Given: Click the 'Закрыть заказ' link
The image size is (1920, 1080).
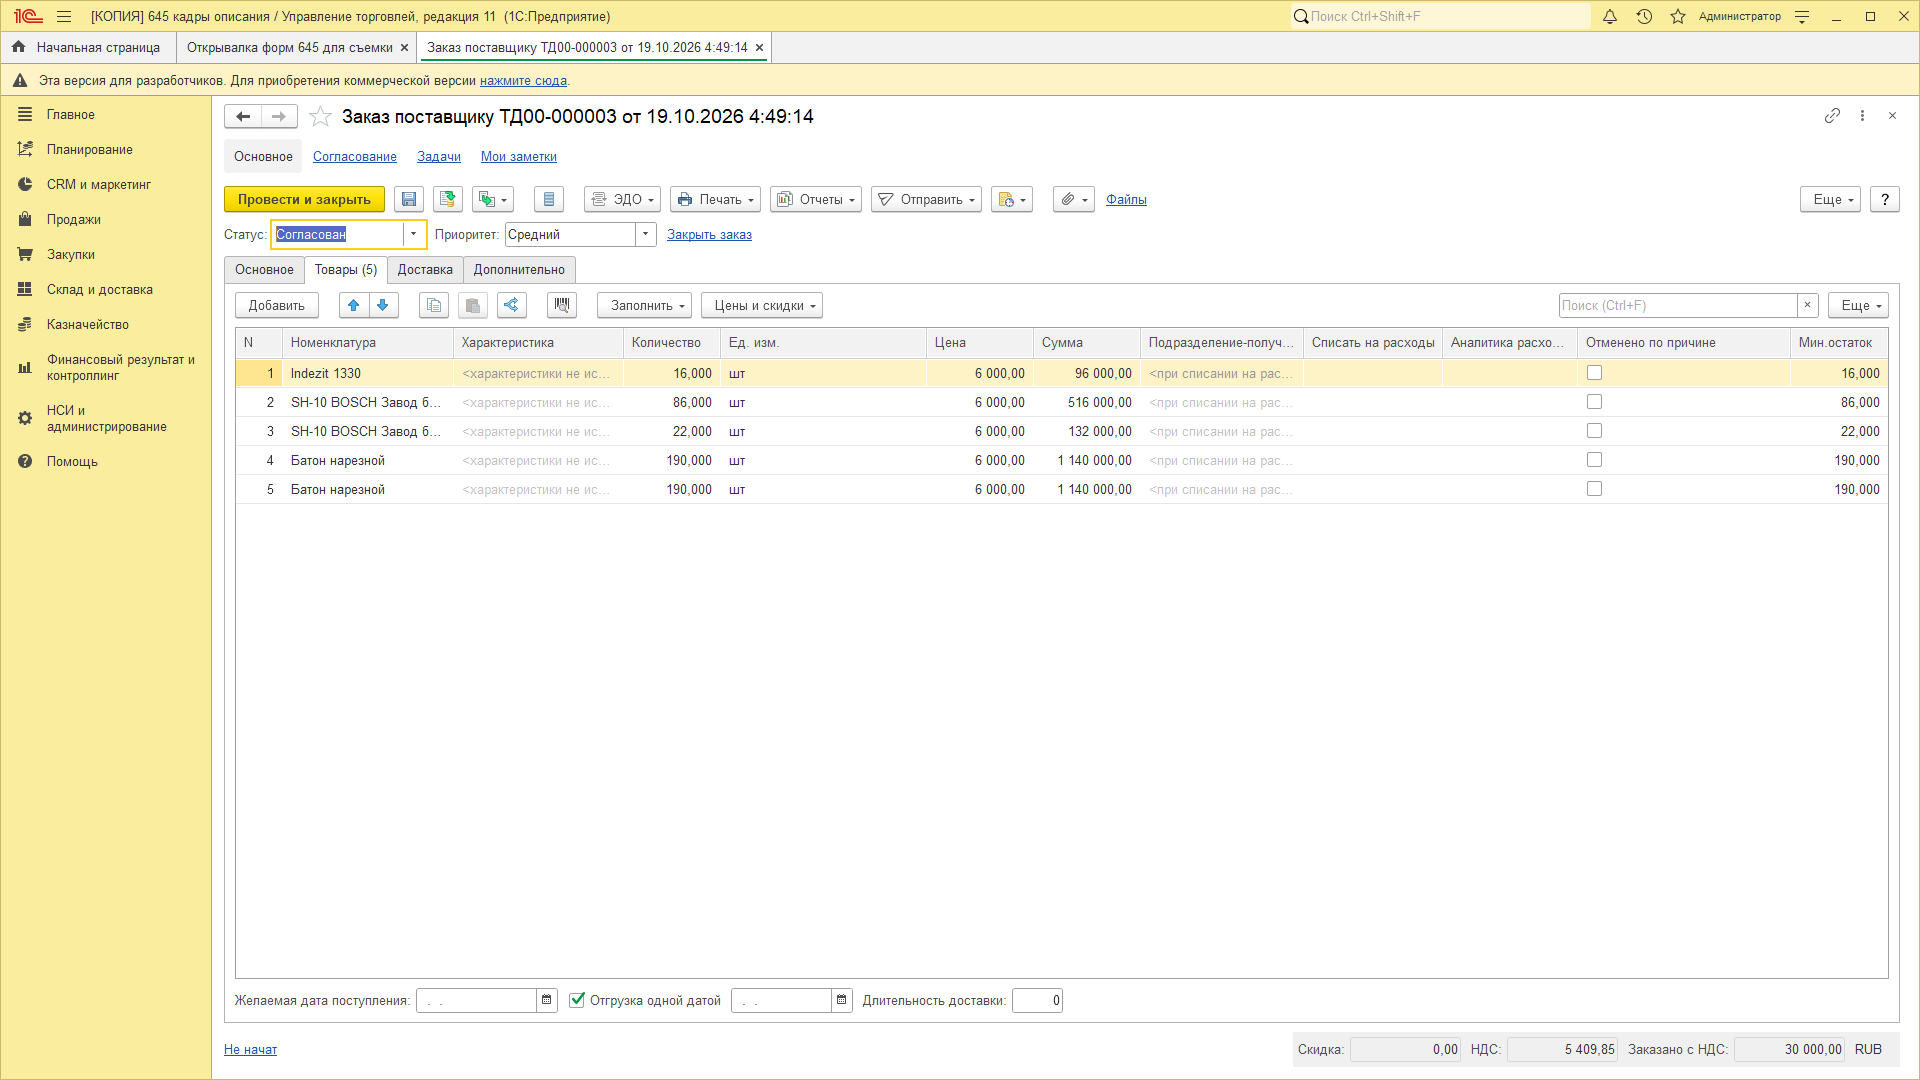Looking at the screenshot, I should point(709,235).
